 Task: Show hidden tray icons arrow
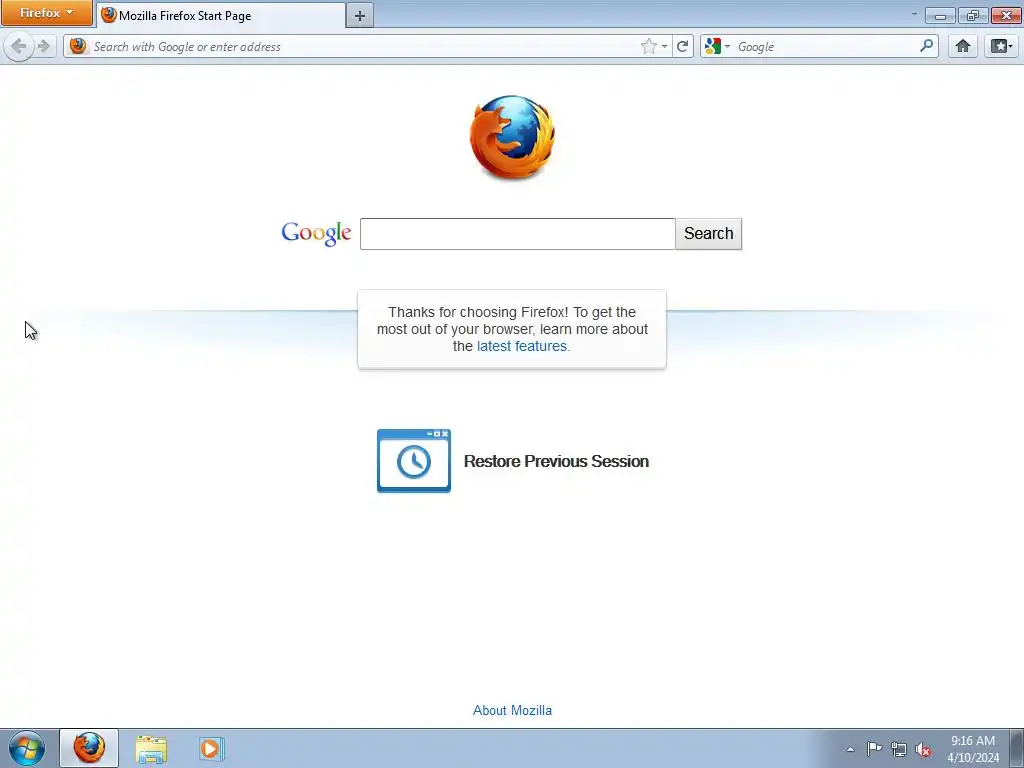pyautogui.click(x=850, y=750)
